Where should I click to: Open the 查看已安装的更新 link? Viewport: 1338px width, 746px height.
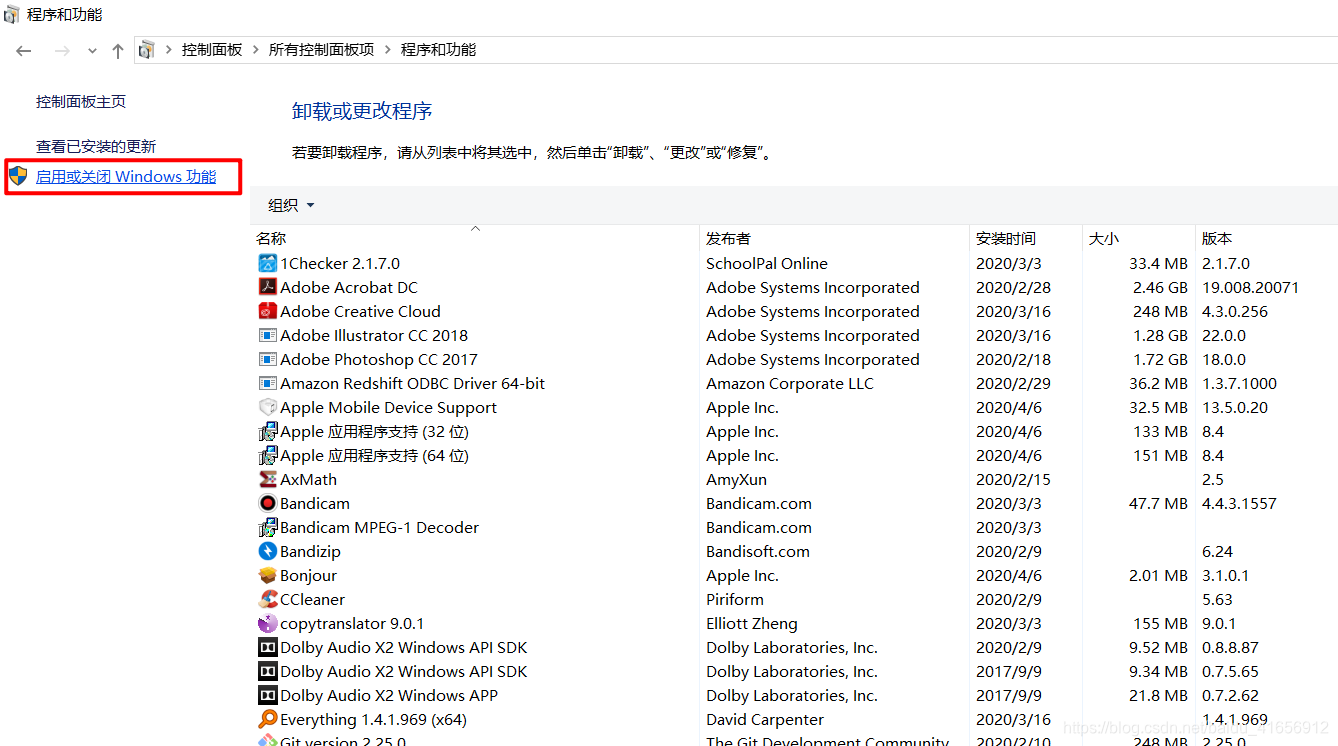click(x=96, y=146)
